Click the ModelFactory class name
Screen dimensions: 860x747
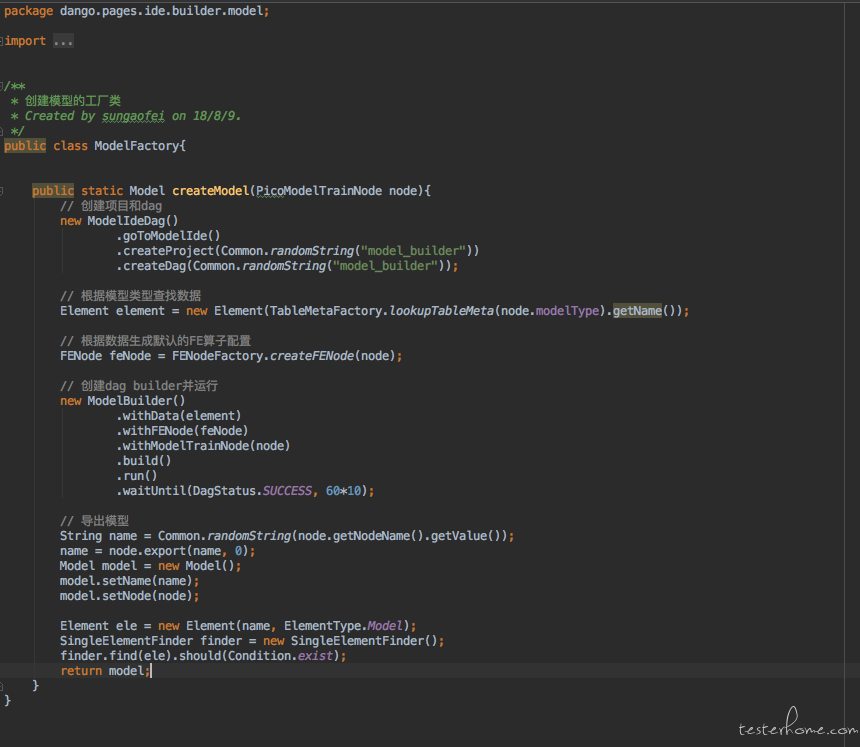point(136,146)
